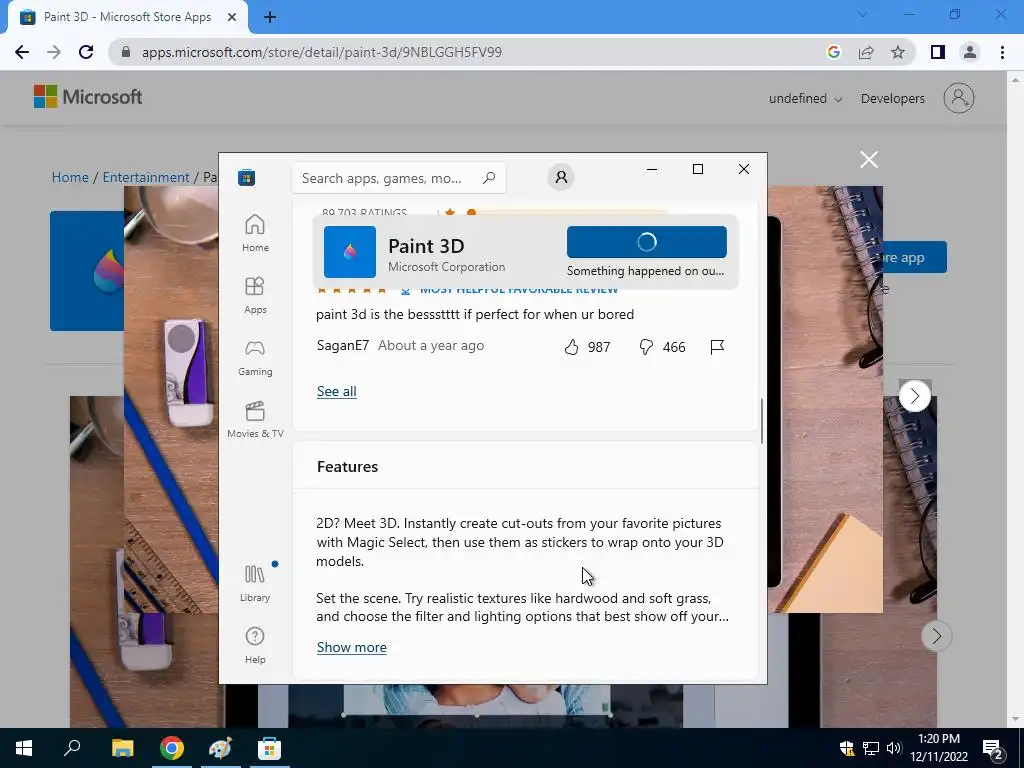Click the search magnifier in Store search box

489,178
